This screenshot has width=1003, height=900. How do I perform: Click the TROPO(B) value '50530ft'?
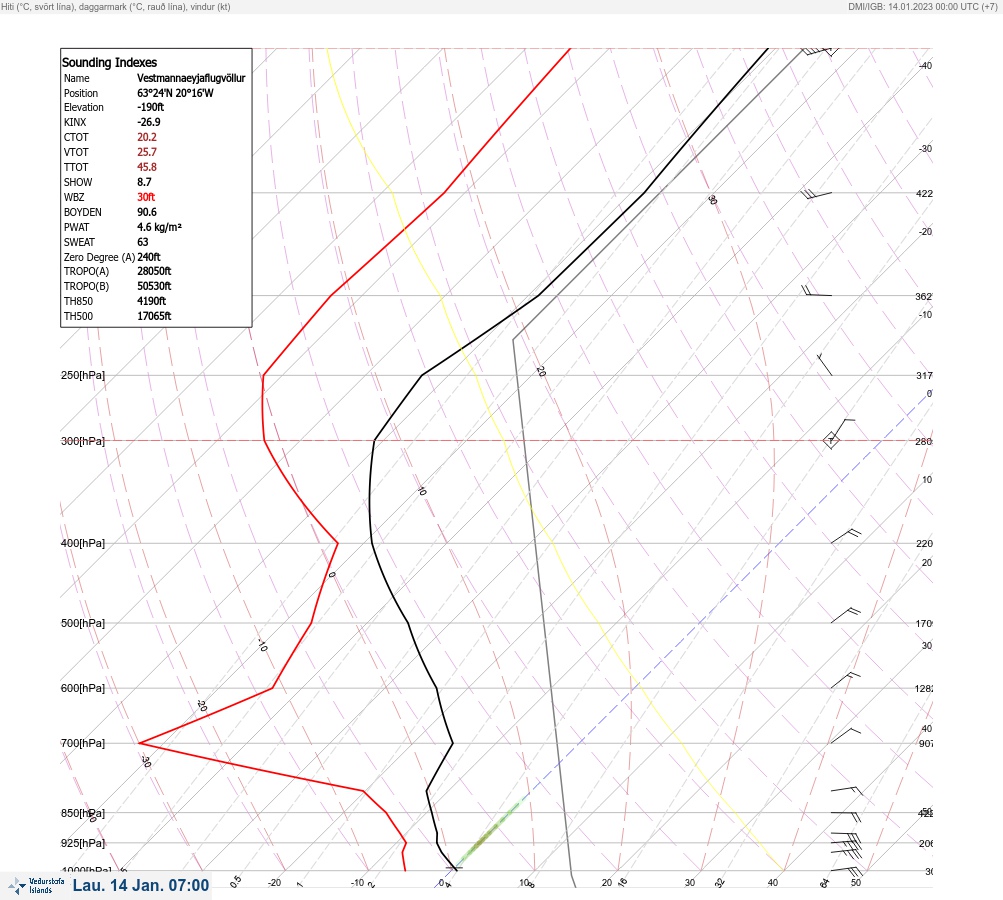click(154, 286)
